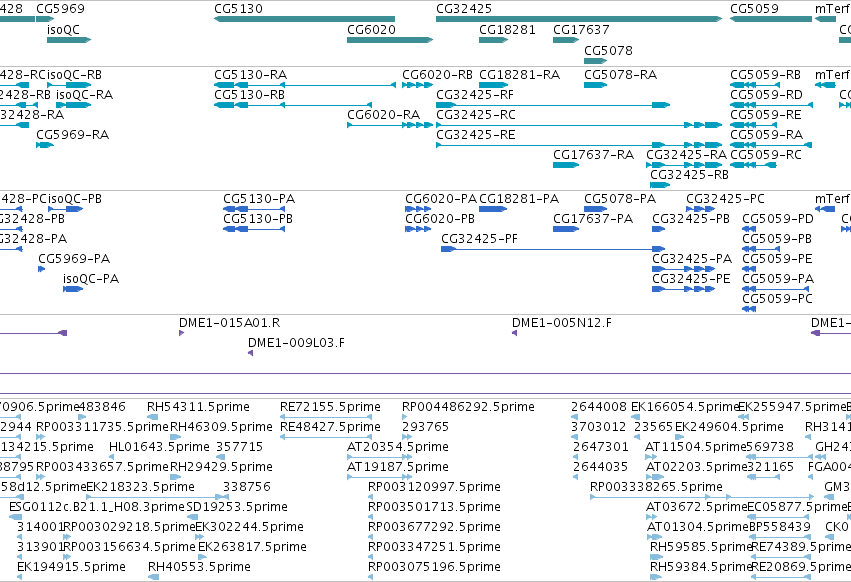This screenshot has width=851, height=582.
Task: Click transcript CG18281-RA
Action: pos(493,85)
